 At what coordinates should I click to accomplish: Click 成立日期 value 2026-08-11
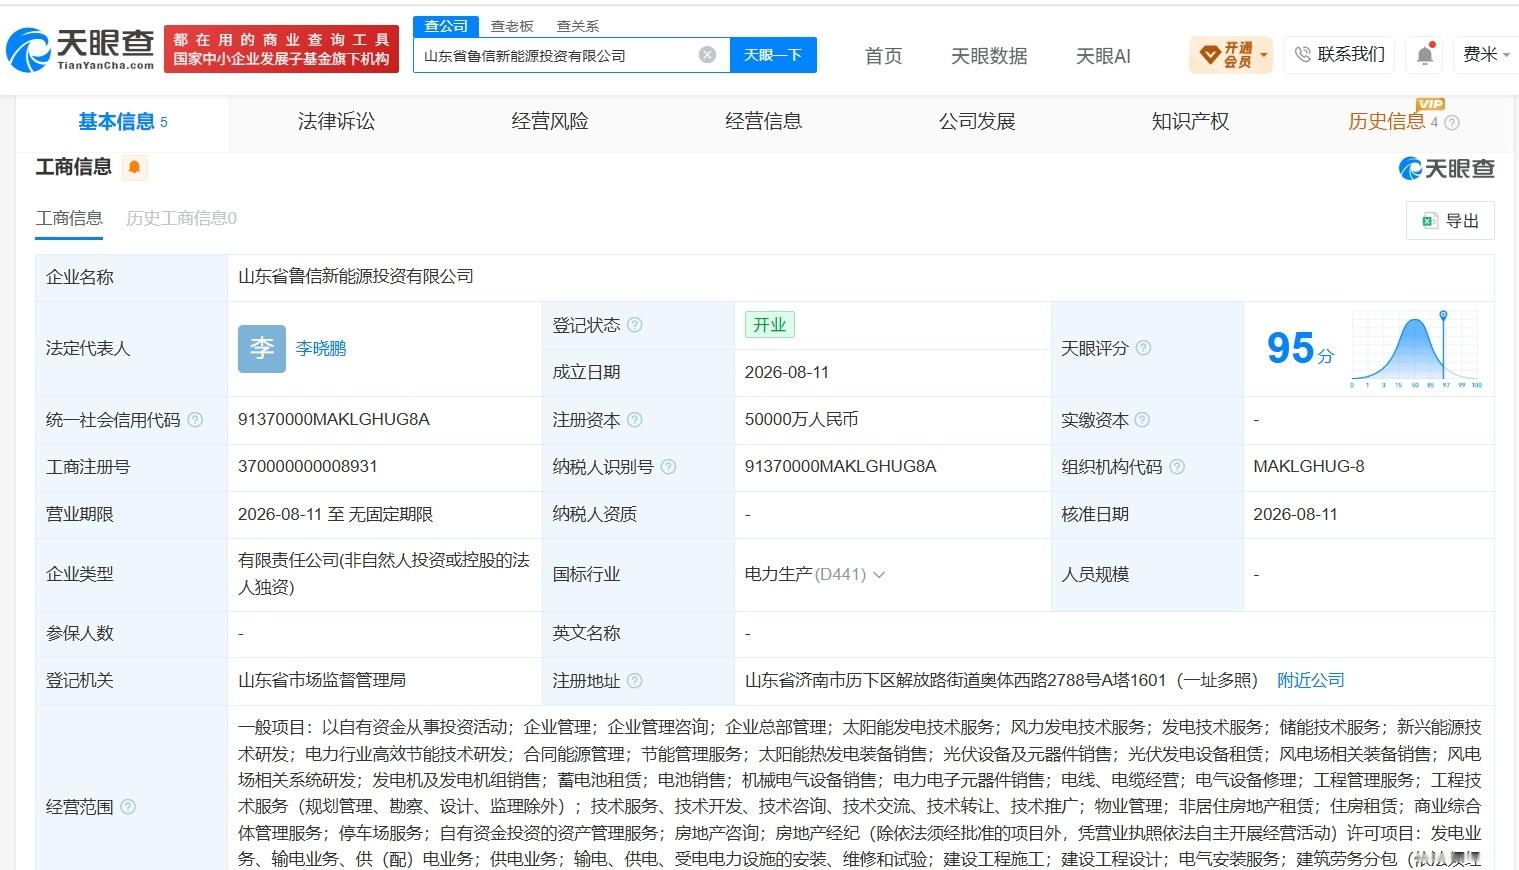click(x=787, y=372)
